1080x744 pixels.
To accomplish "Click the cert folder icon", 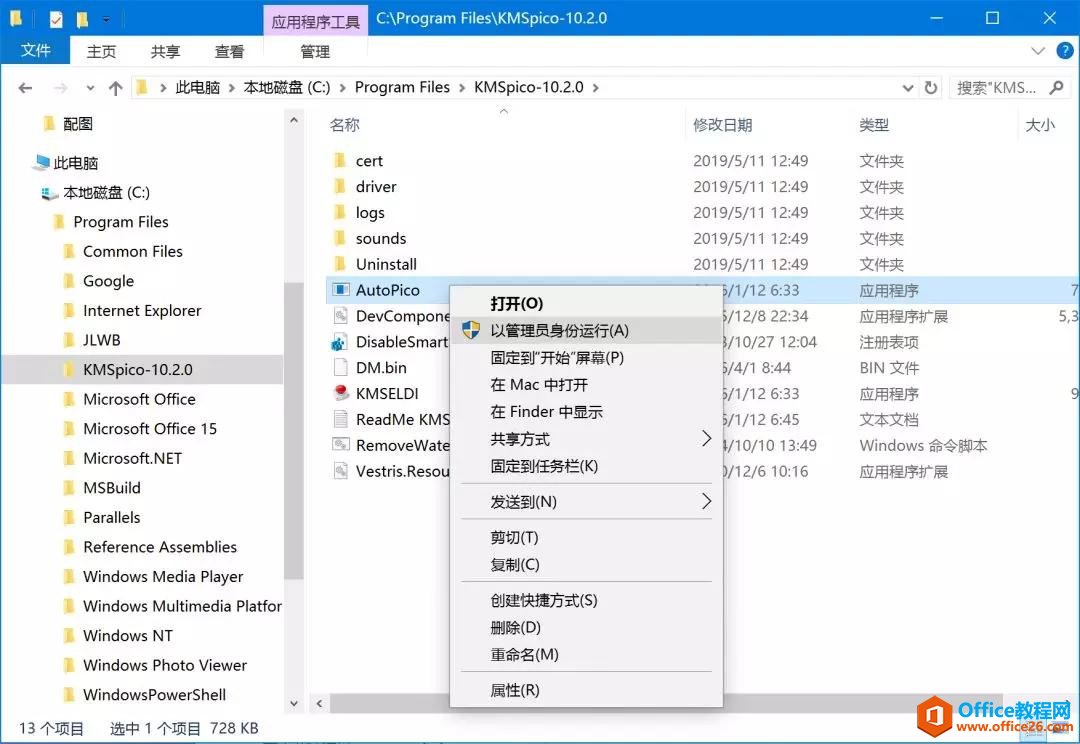I will [340, 161].
